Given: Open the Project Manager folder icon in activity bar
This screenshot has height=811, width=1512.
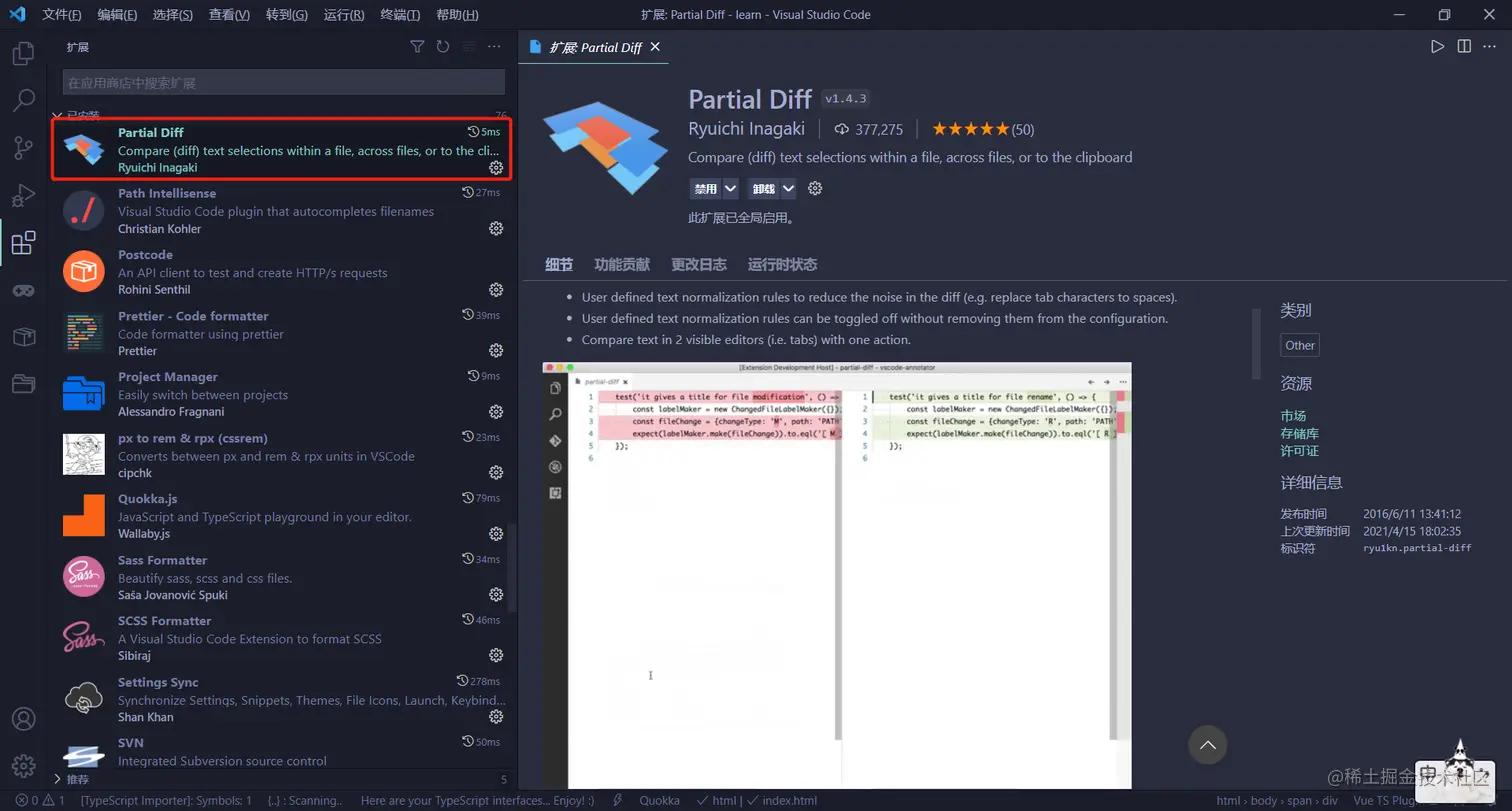Looking at the screenshot, I should (24, 384).
